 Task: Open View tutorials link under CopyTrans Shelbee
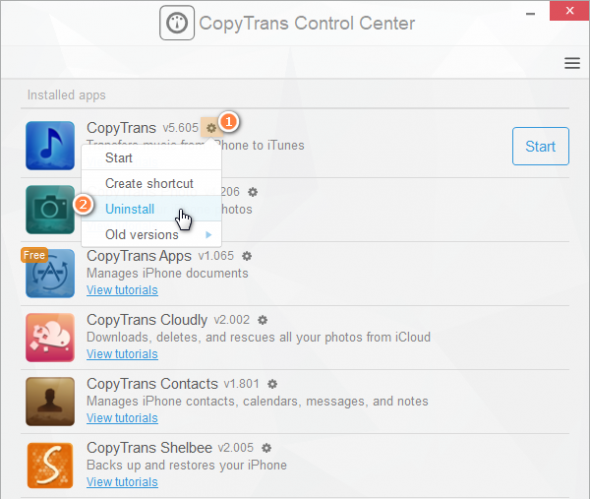pyautogui.click(x=122, y=482)
